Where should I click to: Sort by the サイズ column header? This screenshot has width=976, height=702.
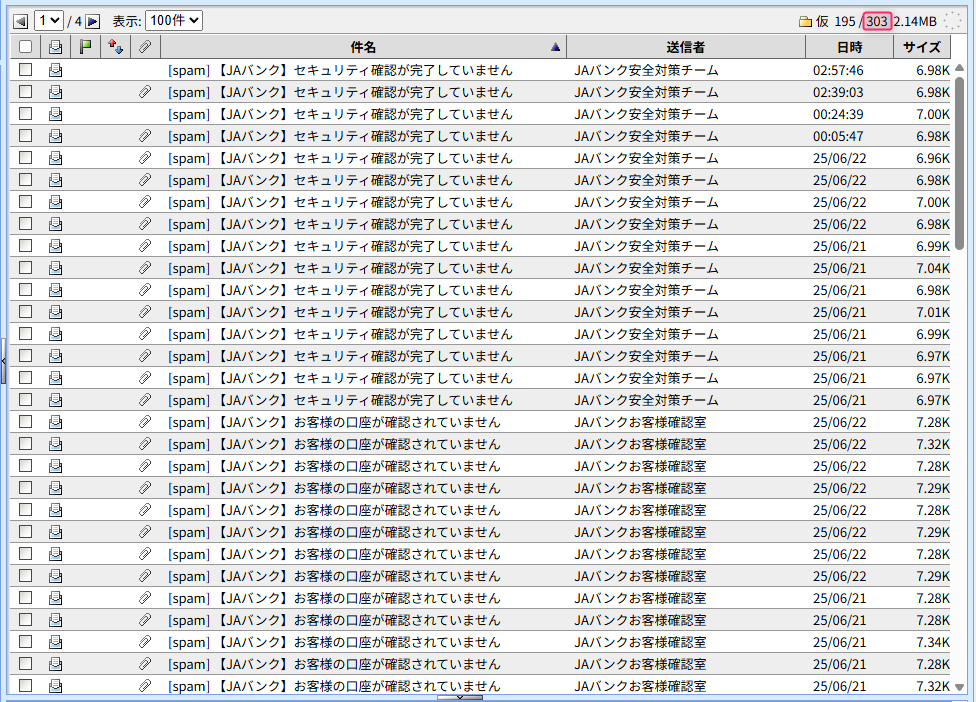(x=922, y=47)
